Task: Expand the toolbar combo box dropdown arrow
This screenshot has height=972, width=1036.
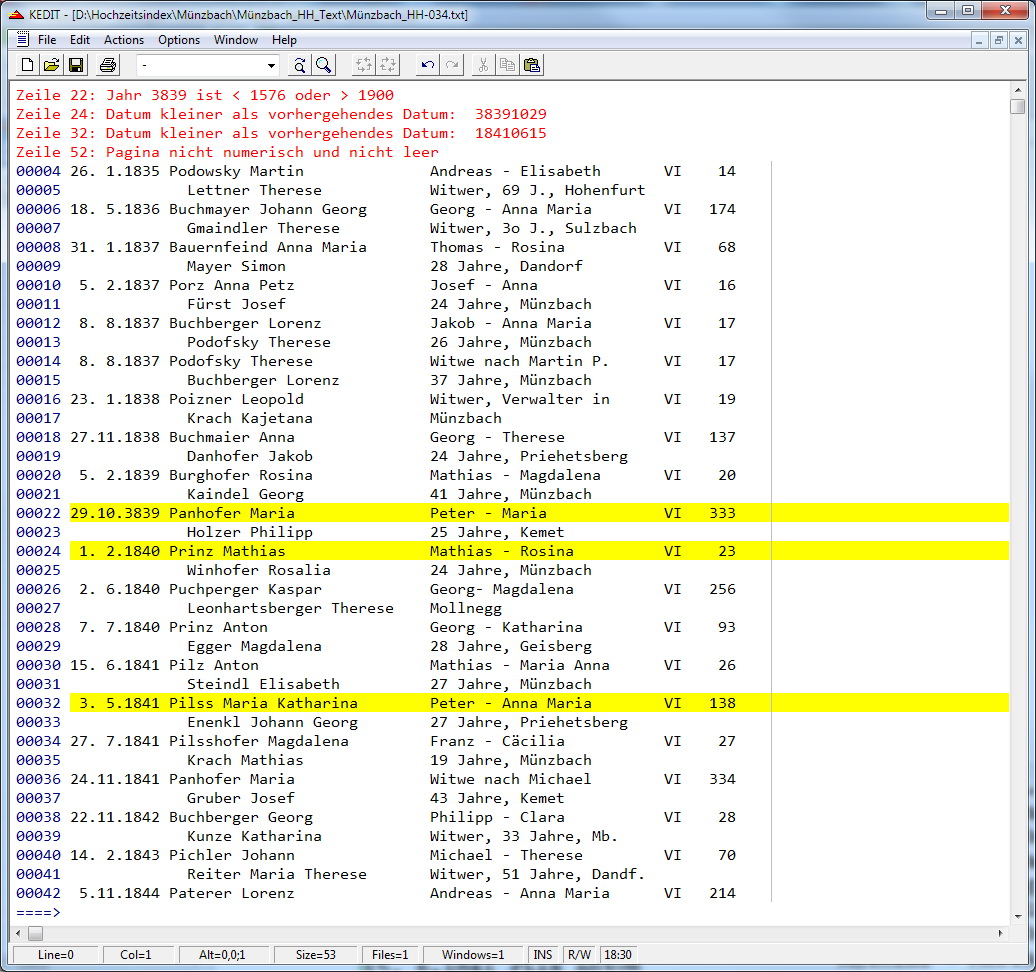Action: click(271, 66)
